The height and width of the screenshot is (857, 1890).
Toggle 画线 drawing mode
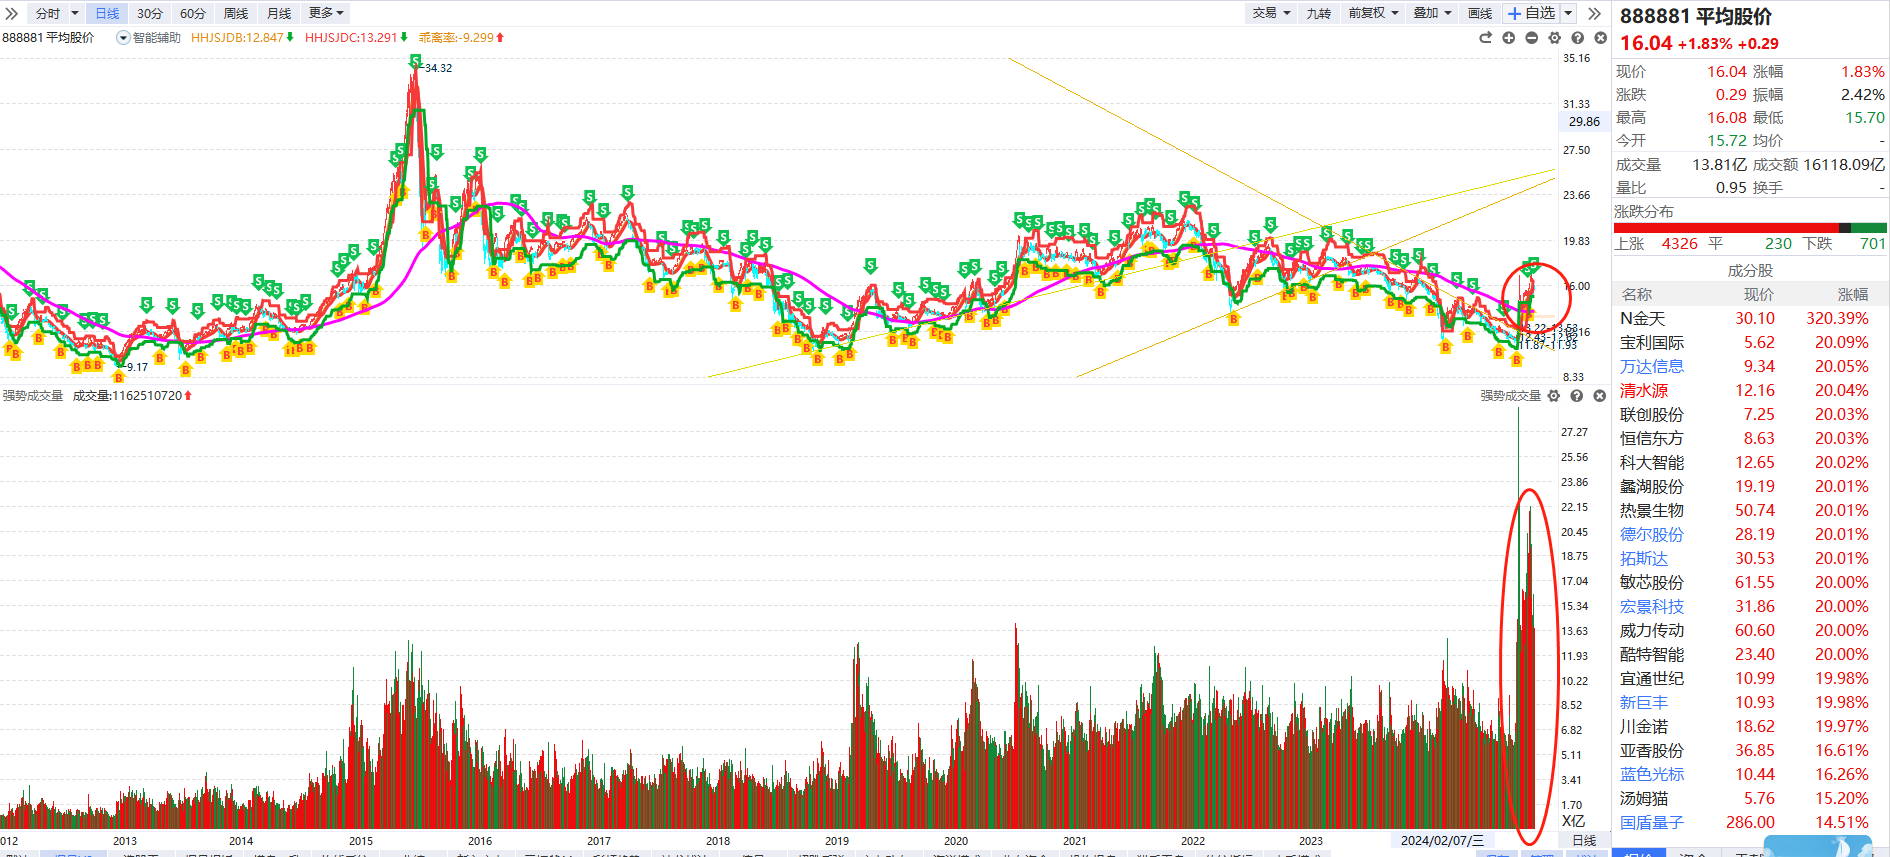pos(1479,13)
